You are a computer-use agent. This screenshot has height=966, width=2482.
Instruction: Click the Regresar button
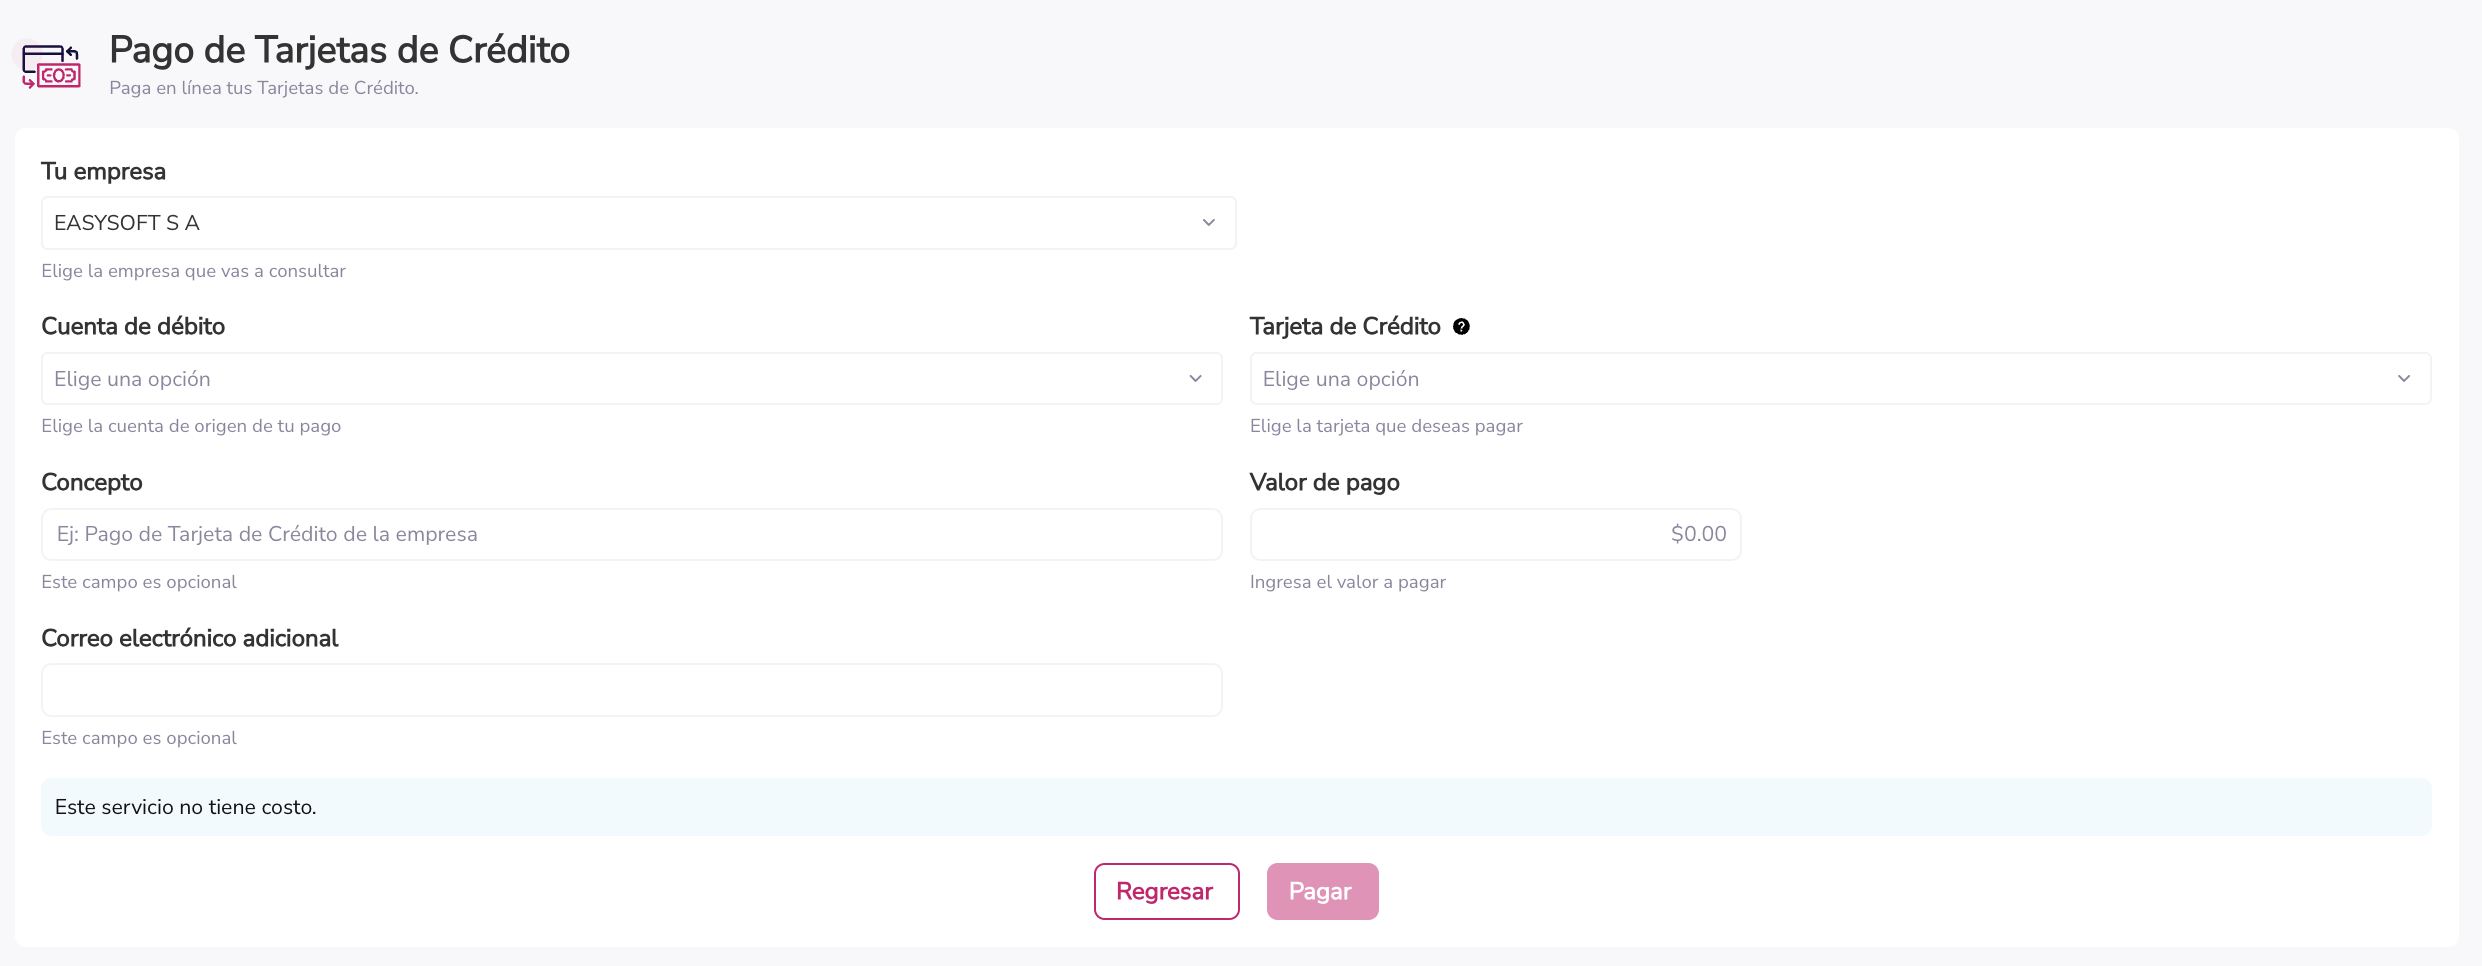tap(1166, 891)
